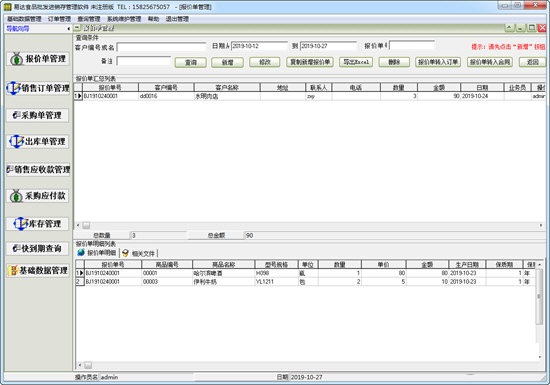Launch 采购应付款 module
The height and width of the screenshot is (385, 550).
click(38, 196)
